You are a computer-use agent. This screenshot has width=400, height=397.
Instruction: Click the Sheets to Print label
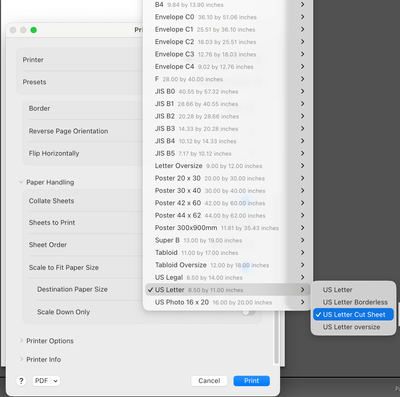click(52, 222)
